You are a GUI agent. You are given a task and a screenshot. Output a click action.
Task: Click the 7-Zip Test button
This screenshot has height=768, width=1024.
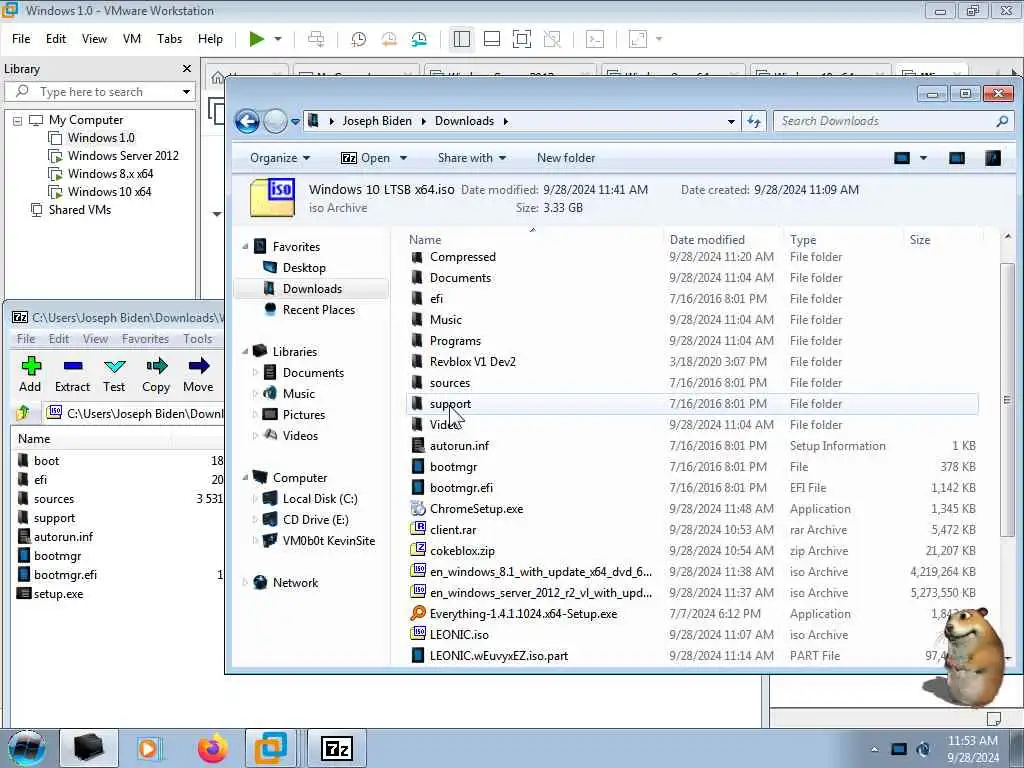[114, 376]
